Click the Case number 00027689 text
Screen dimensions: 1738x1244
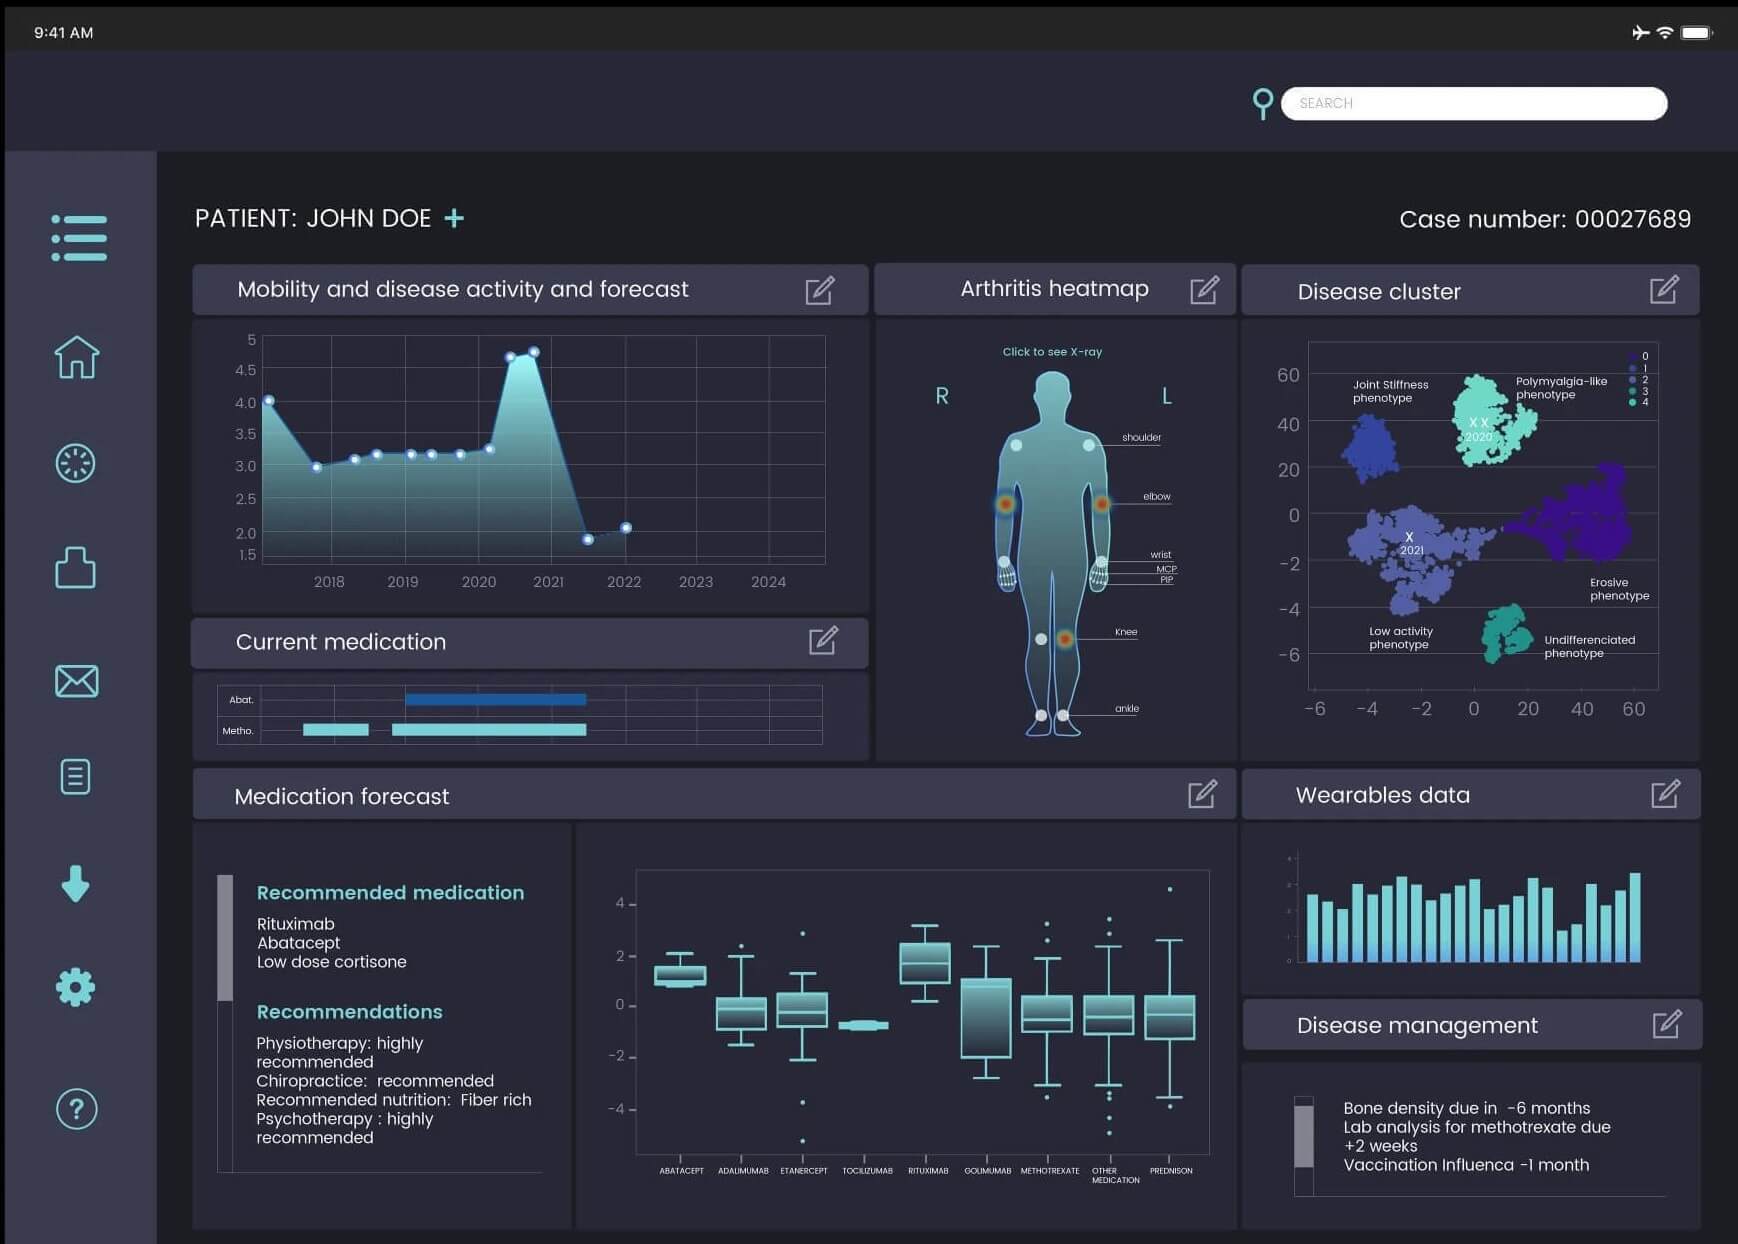1545,219
